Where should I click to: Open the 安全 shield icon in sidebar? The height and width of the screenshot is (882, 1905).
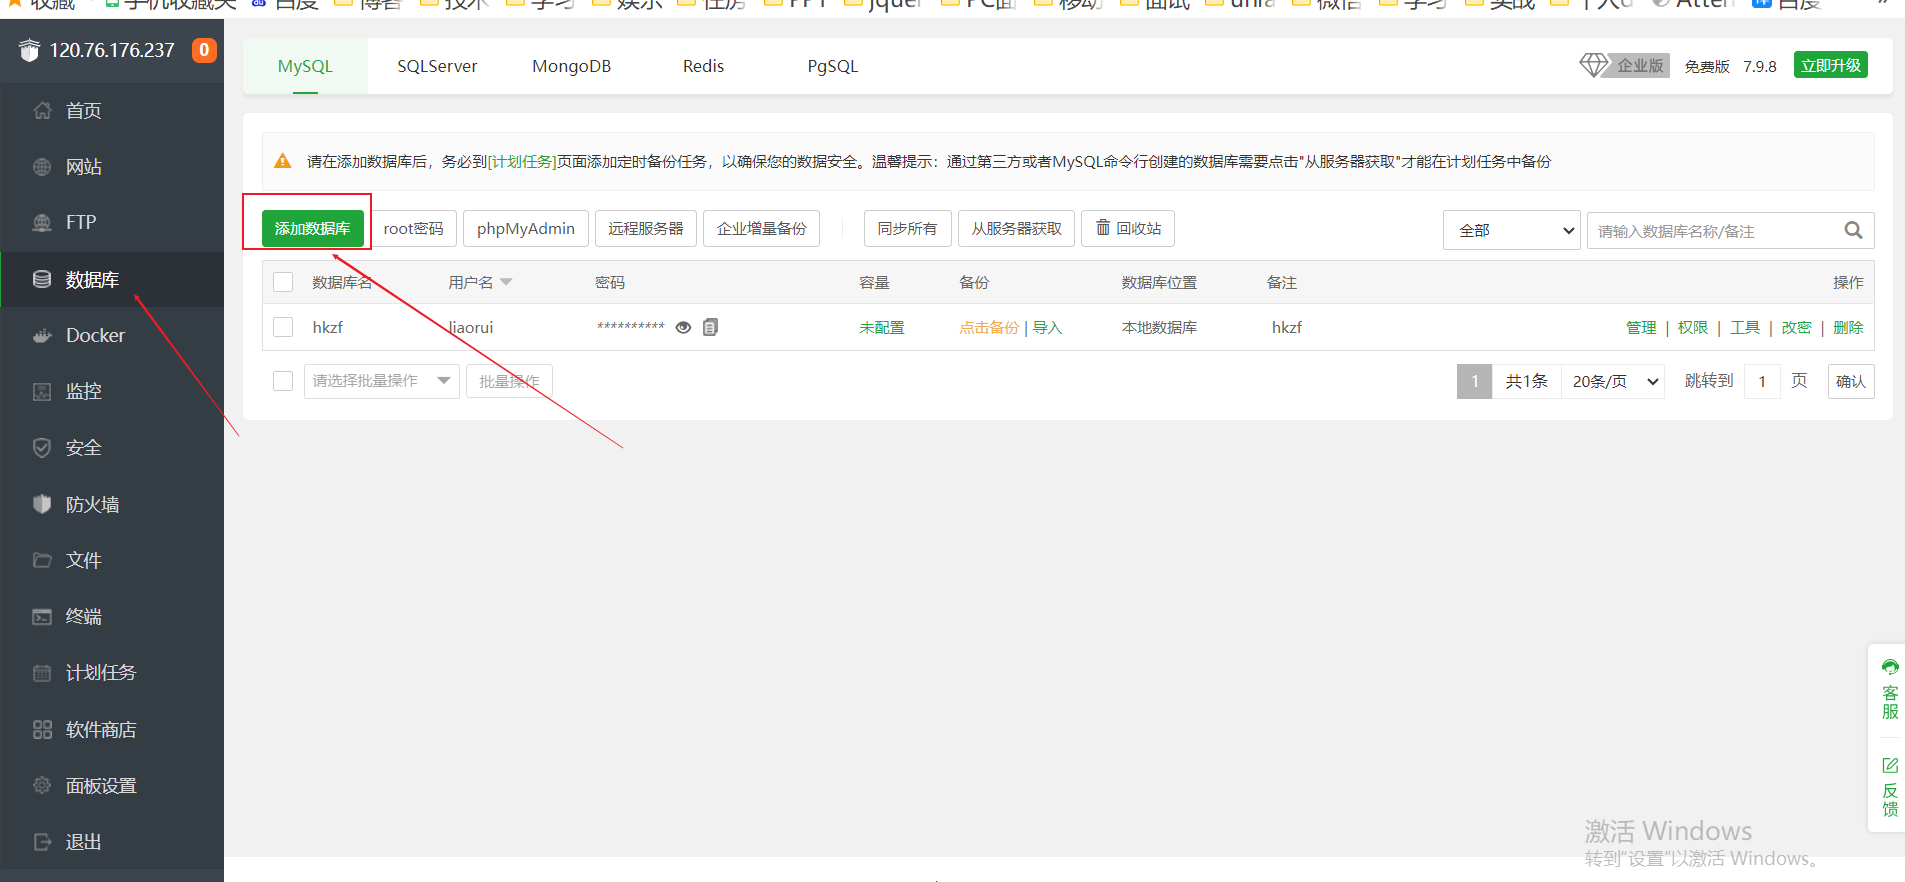coord(42,448)
